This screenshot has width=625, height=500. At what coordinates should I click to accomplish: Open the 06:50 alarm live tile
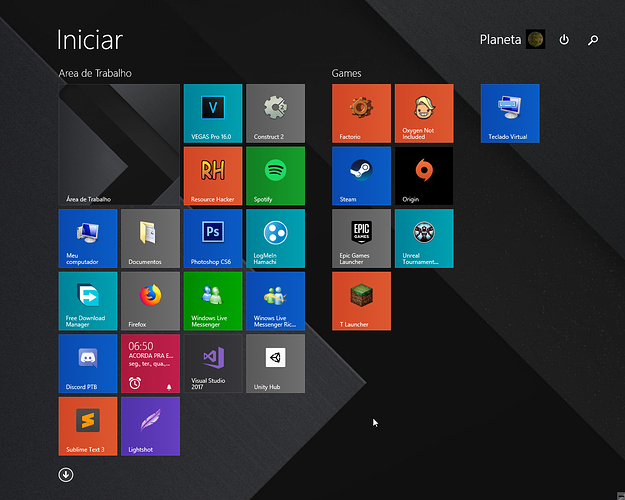click(150, 364)
